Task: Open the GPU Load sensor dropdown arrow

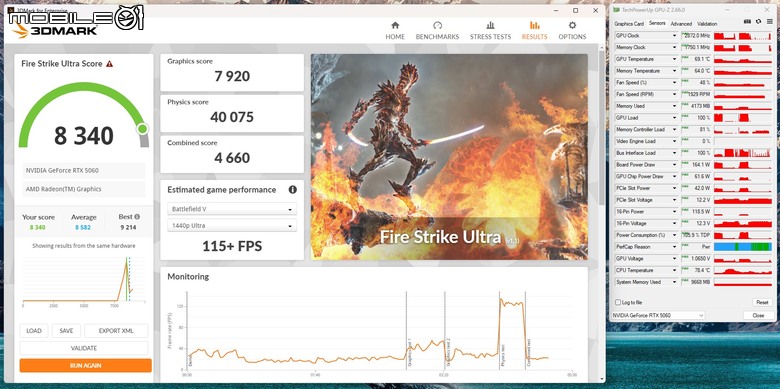Action: (x=675, y=118)
